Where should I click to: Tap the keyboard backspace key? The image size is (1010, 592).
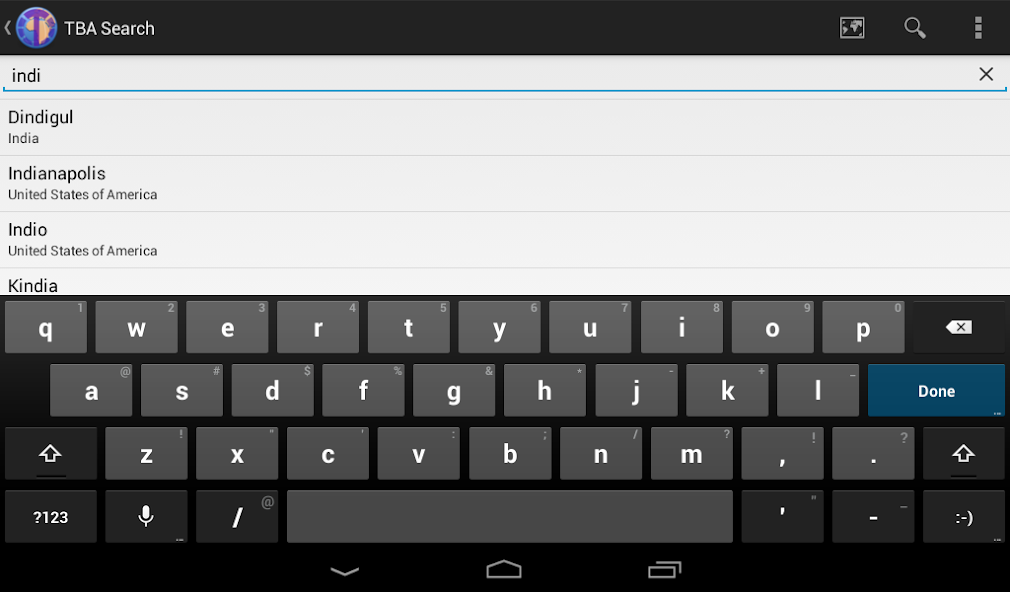coord(958,327)
